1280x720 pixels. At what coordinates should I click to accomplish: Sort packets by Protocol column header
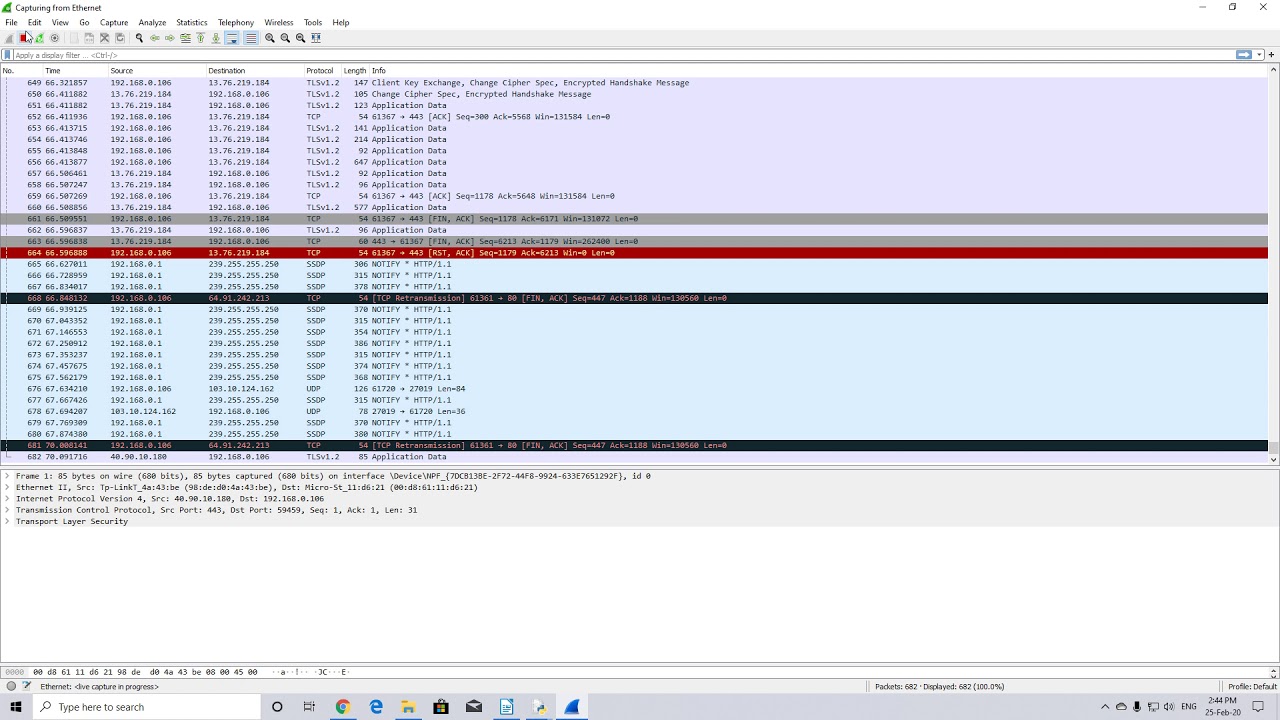320,71
